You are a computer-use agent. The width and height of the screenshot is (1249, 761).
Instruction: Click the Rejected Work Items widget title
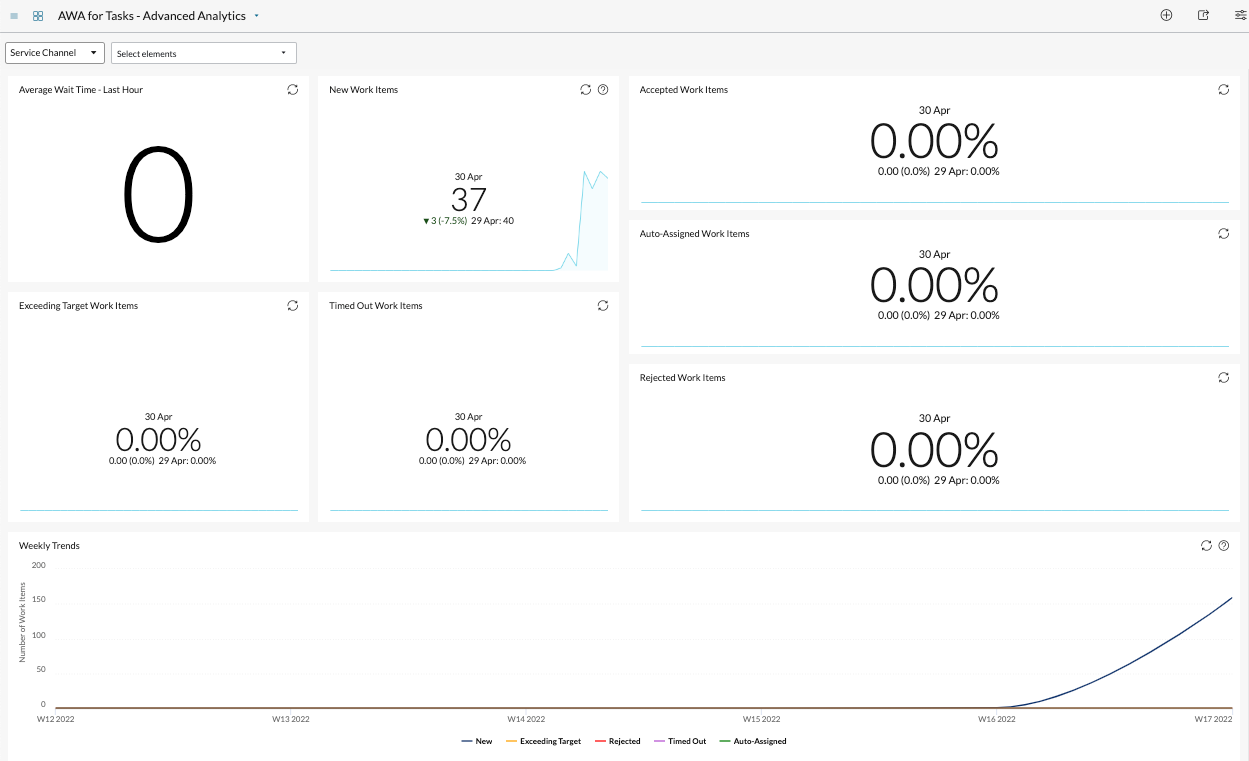(x=683, y=378)
